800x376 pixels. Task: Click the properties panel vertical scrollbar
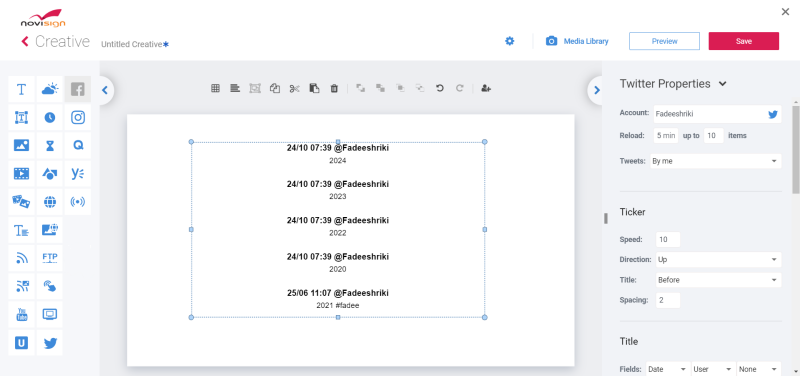pyautogui.click(x=795, y=149)
